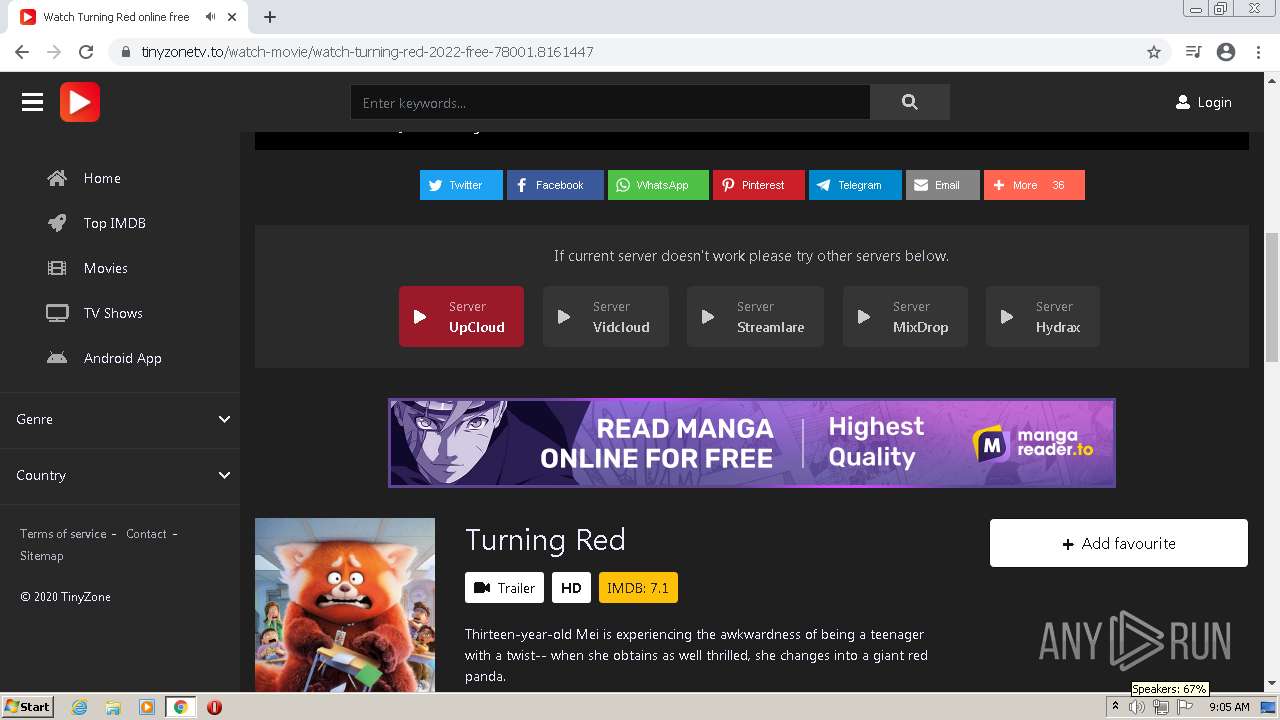The width and height of the screenshot is (1280, 720).
Task: Open Chrome three-dot menu
Action: point(1258,52)
